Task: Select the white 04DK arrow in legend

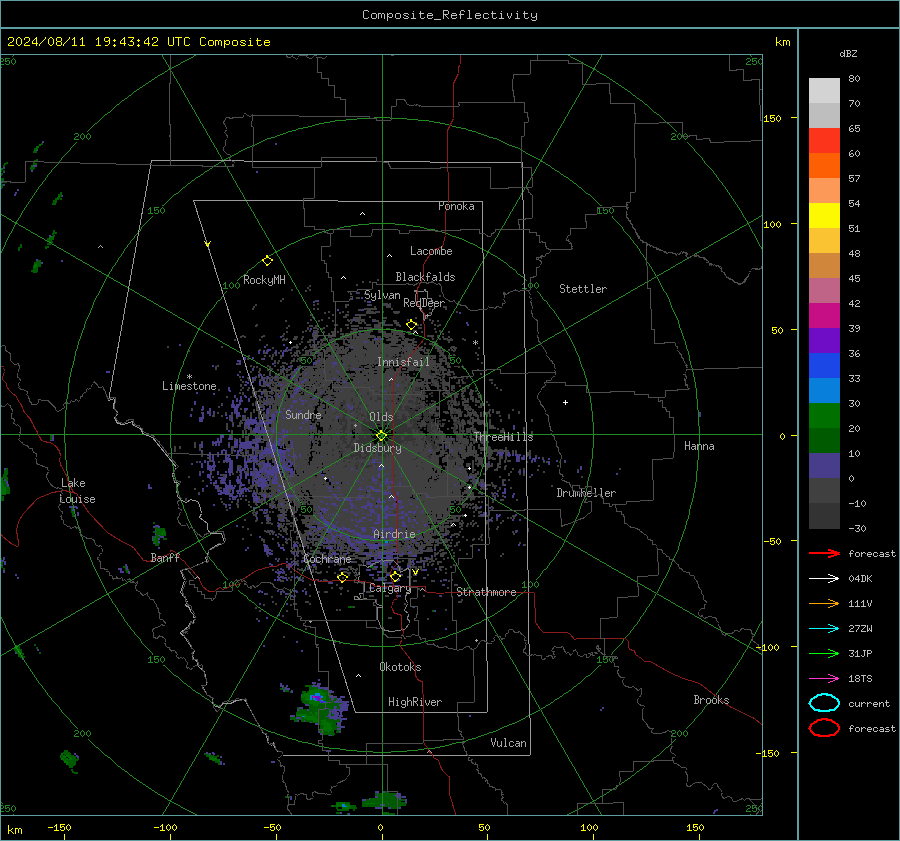Action: 824,579
